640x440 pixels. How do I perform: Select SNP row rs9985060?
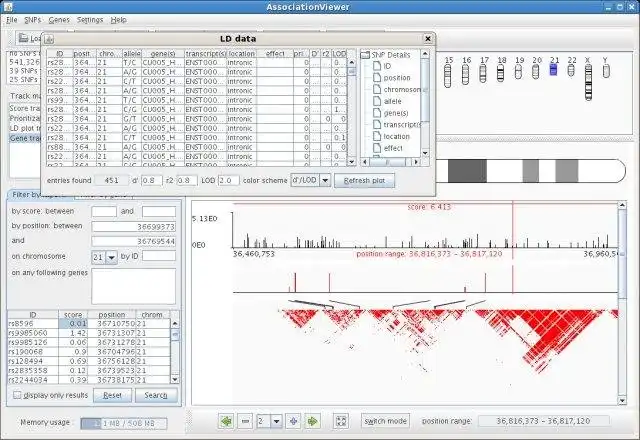89,333
